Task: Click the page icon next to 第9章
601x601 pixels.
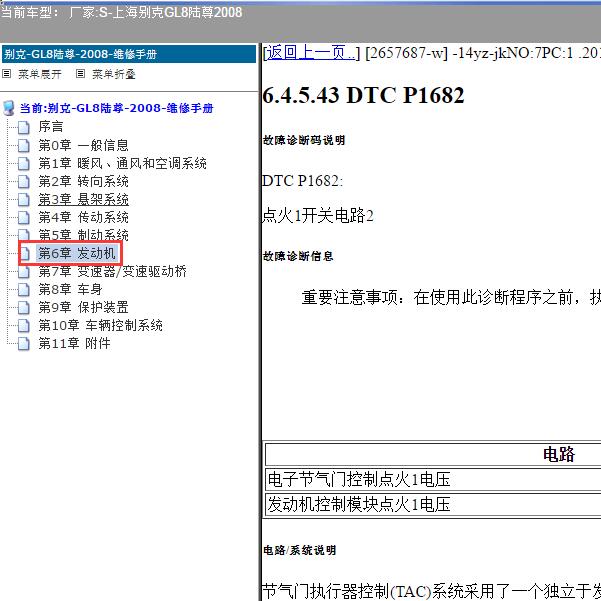Action: pos(24,307)
